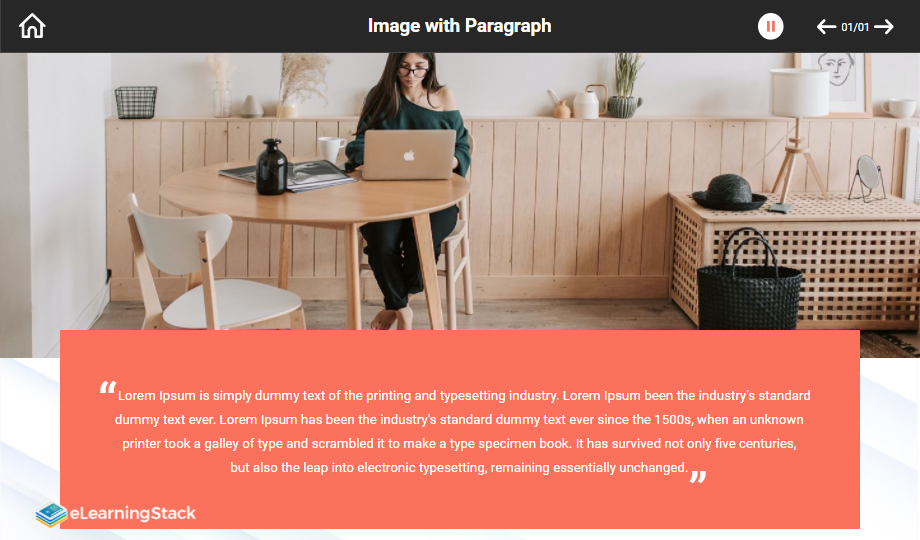Screen dimensions: 920x540
Task: Click the 01/01 page counter
Action: coord(855,27)
